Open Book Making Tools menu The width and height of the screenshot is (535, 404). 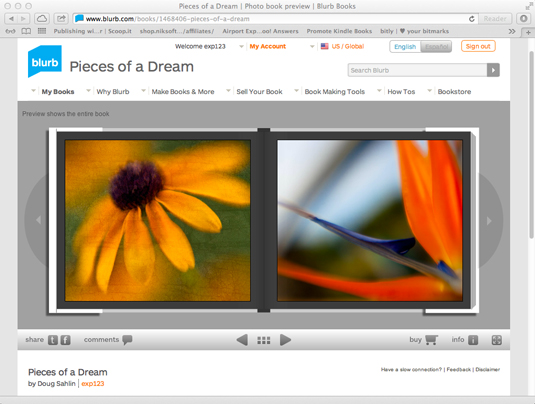(335, 91)
